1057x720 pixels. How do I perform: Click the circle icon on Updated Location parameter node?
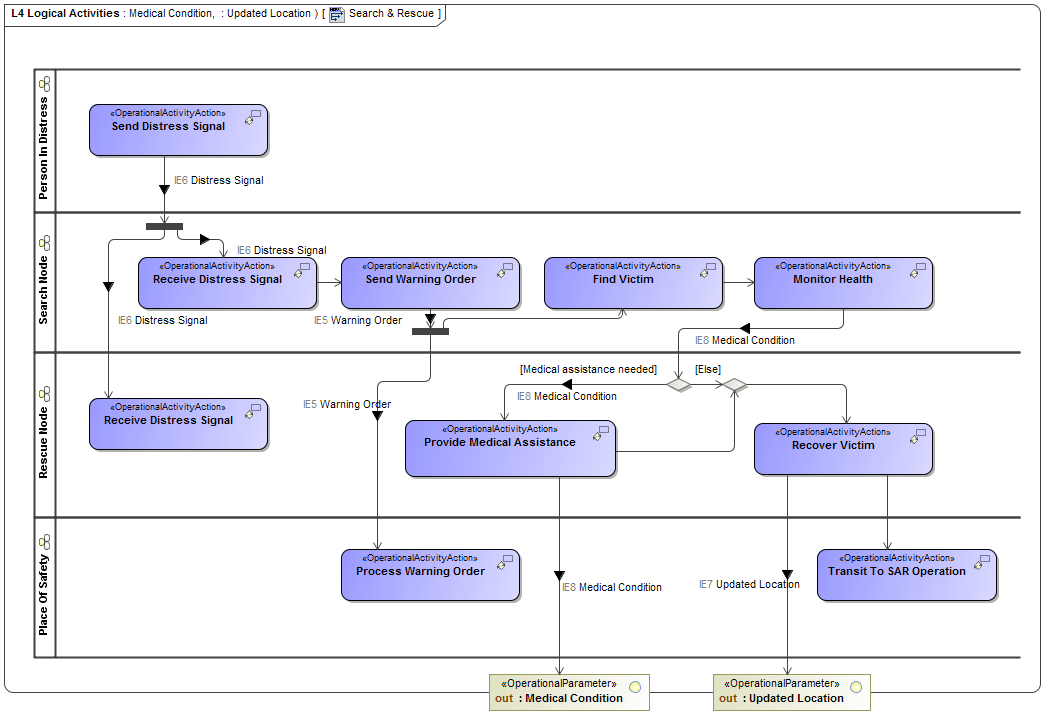pyautogui.click(x=857, y=687)
